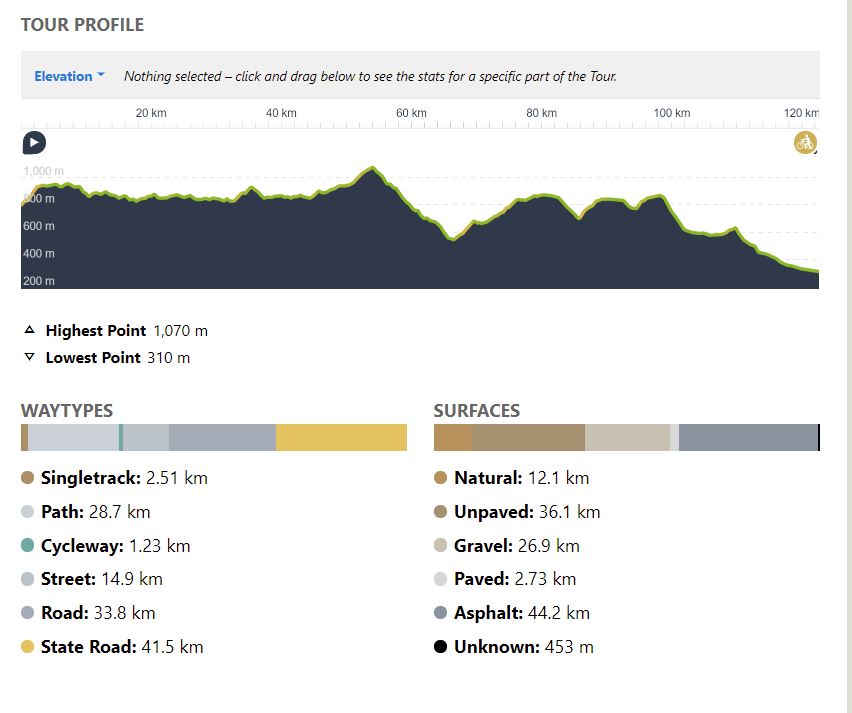Click the State Road yellow legend dot
852x713 pixels.
pos(28,647)
